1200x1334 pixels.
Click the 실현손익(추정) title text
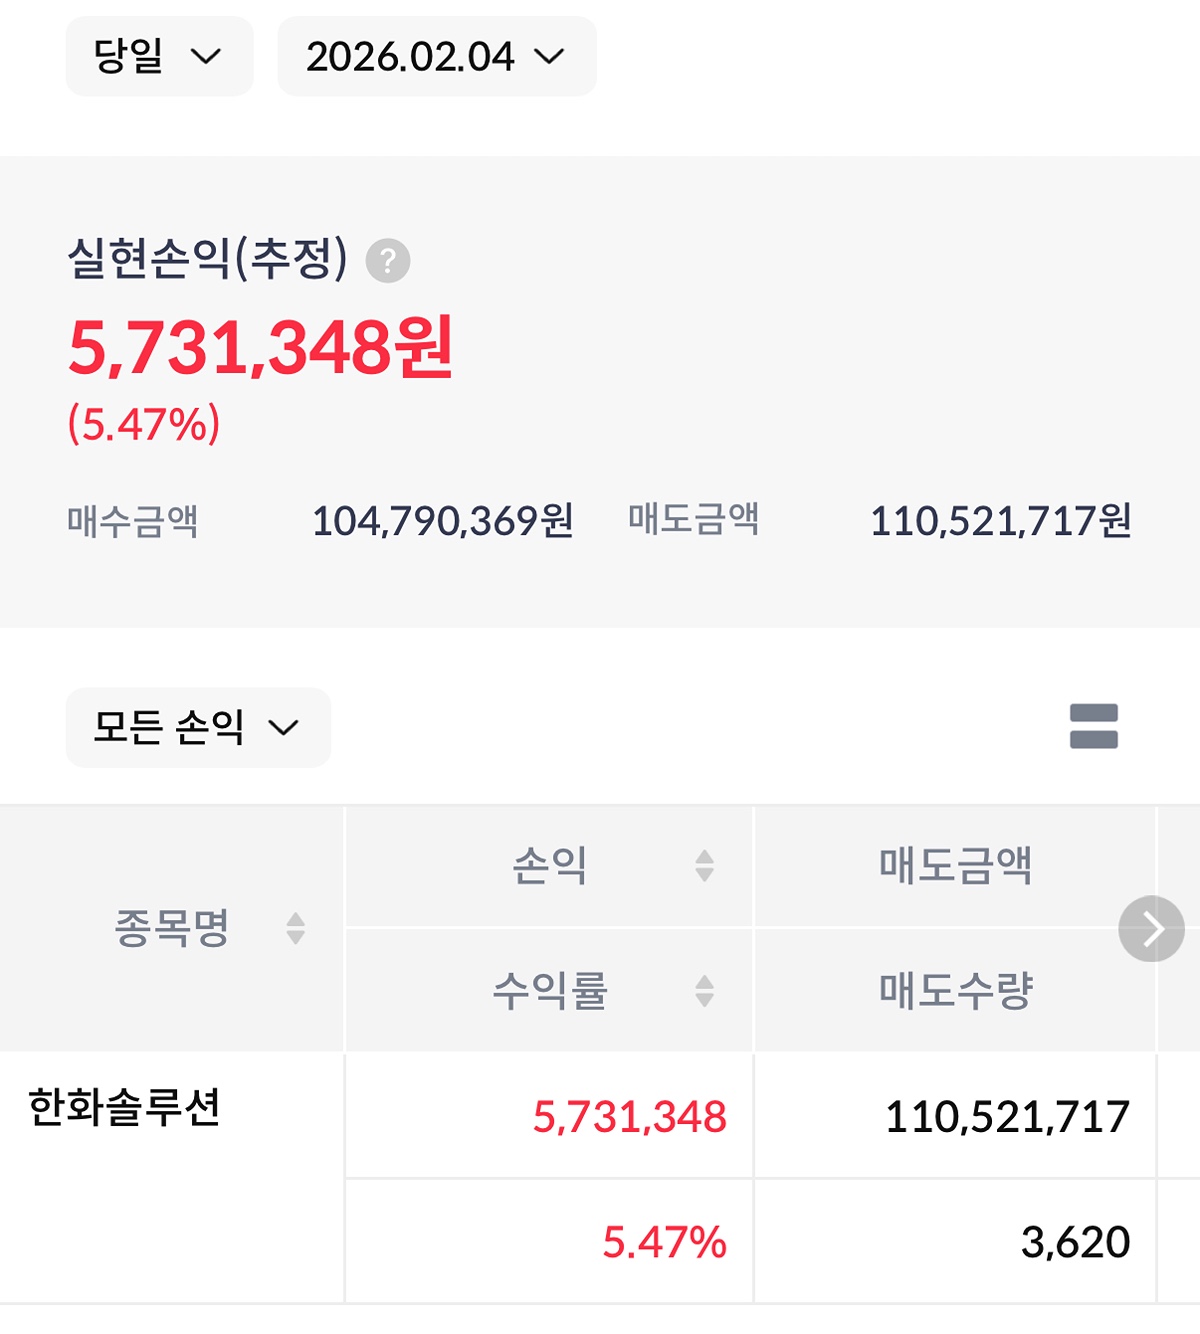click(x=207, y=259)
